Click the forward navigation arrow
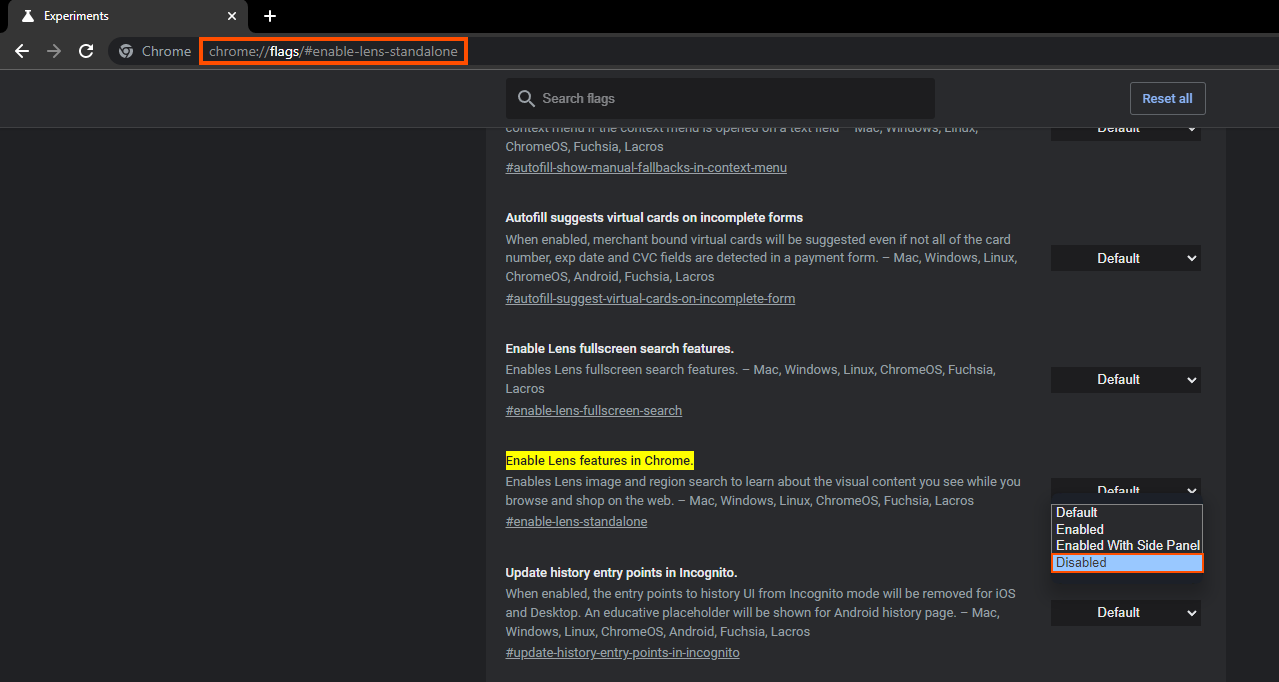The width and height of the screenshot is (1279, 682). click(54, 51)
